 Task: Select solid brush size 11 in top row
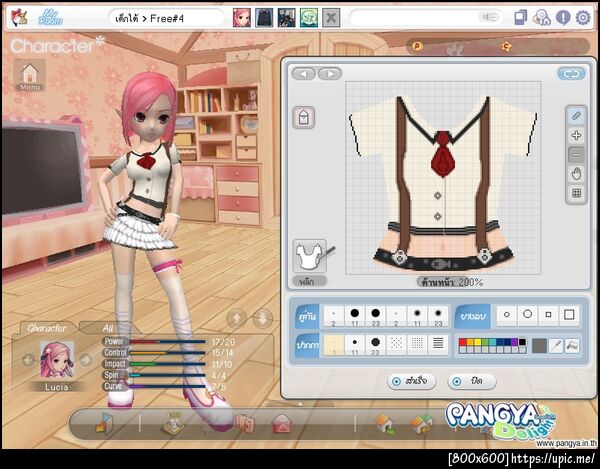pos(355,316)
